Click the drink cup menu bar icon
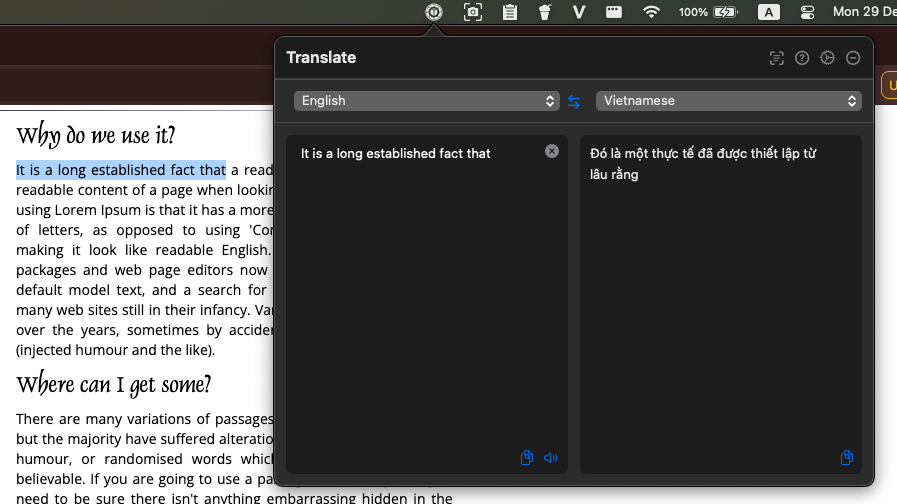The height and width of the screenshot is (504, 897). (544, 12)
